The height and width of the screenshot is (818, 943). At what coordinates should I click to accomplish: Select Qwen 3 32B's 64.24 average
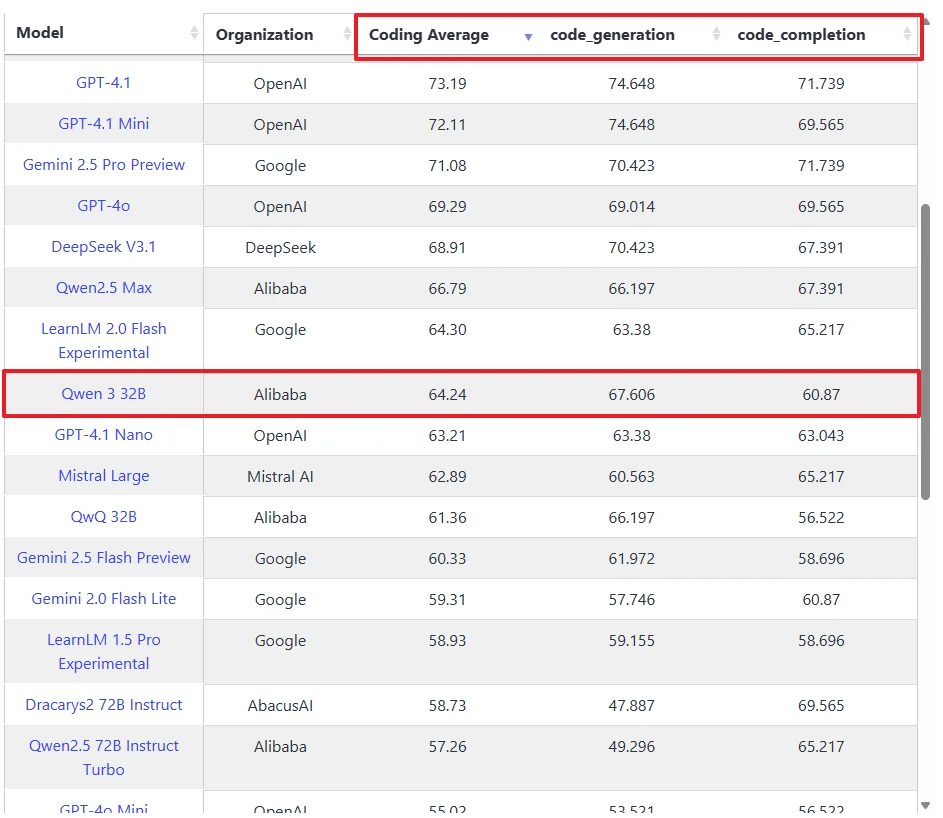pos(447,394)
